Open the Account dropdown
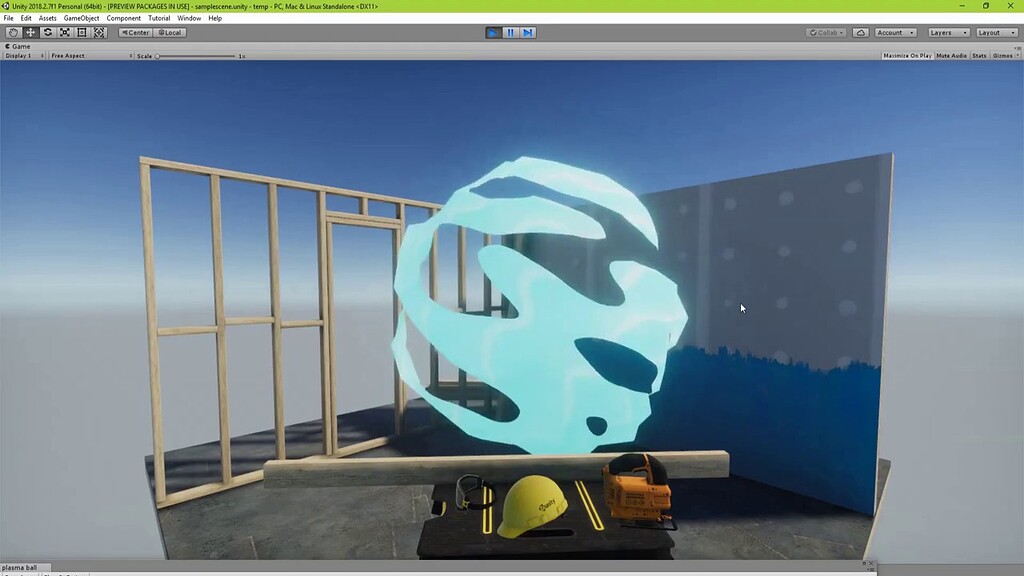This screenshot has height=576, width=1024. (893, 32)
